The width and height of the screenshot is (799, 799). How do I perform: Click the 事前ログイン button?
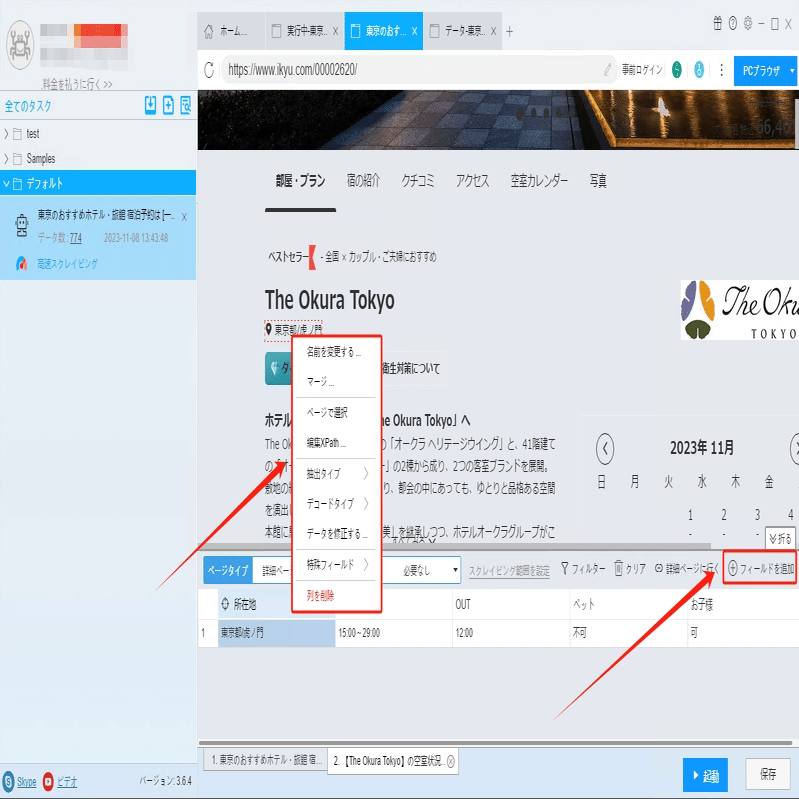click(x=642, y=70)
